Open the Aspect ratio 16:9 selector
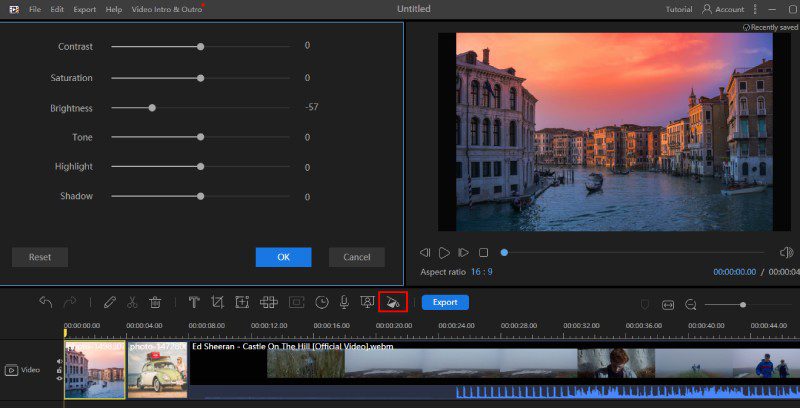 (x=481, y=272)
